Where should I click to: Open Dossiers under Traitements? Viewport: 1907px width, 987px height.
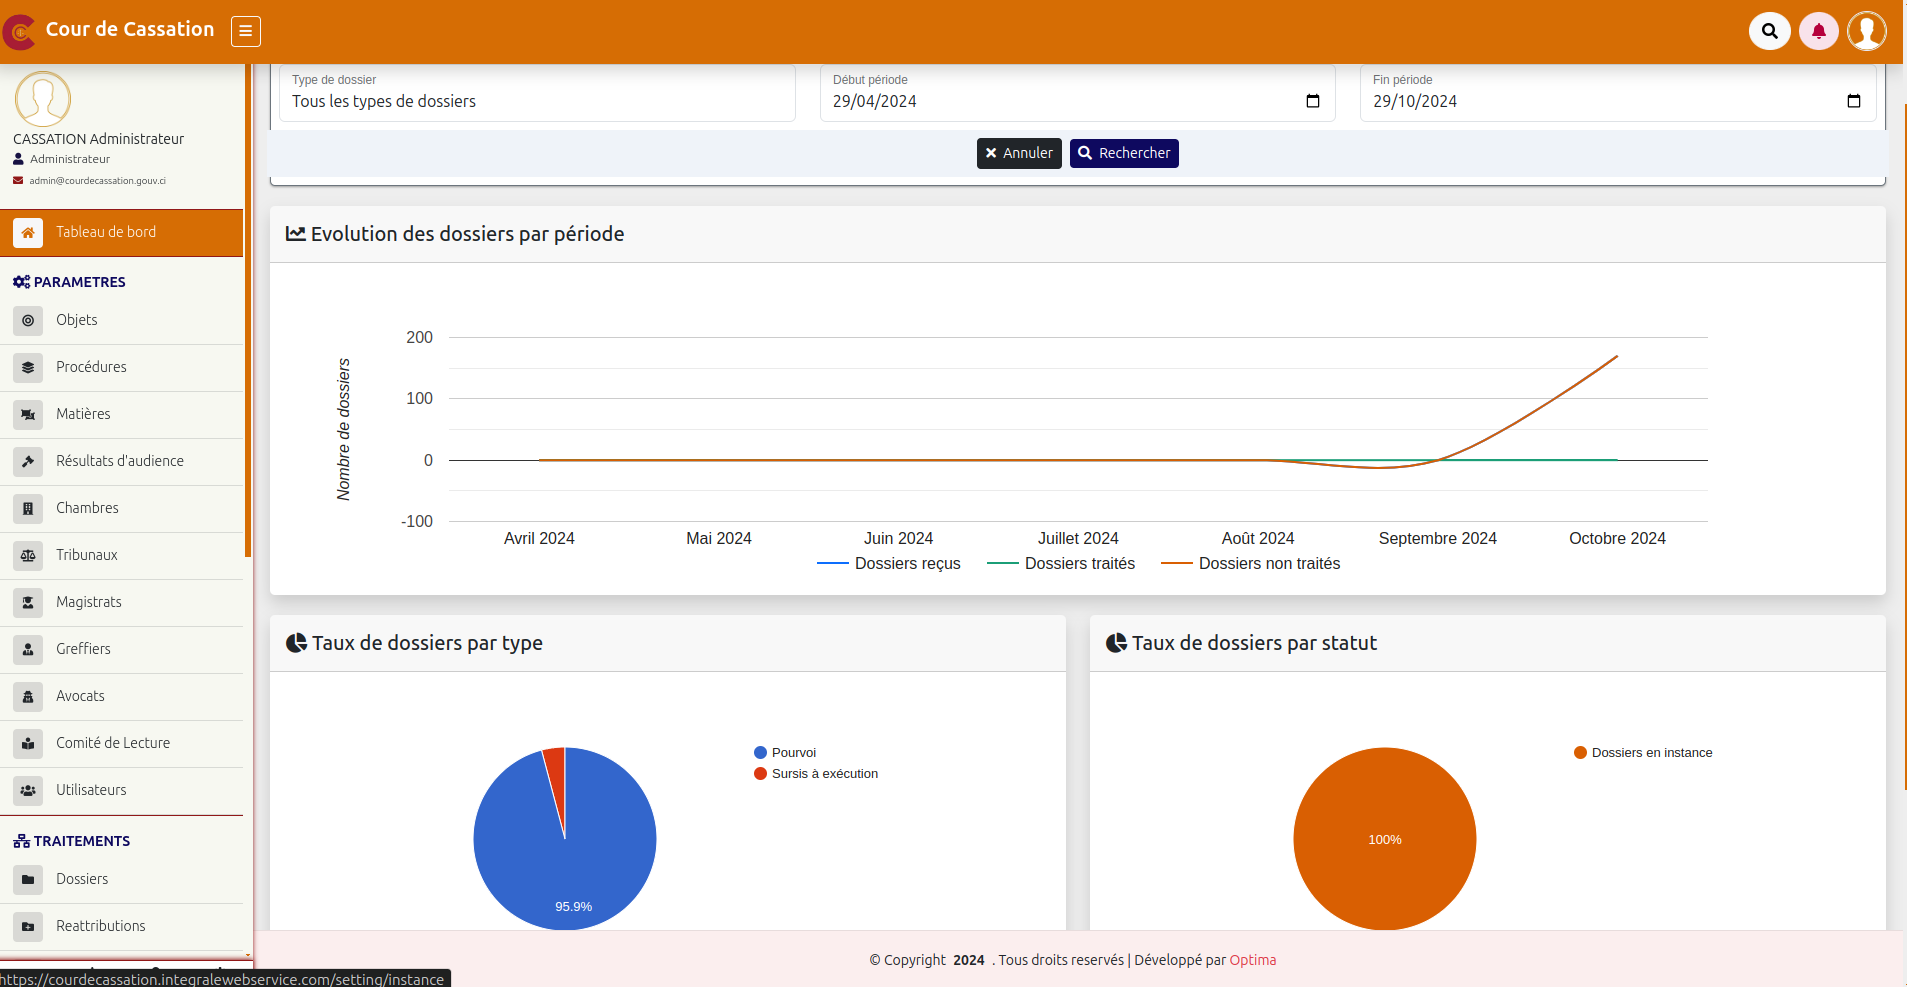pos(121,880)
